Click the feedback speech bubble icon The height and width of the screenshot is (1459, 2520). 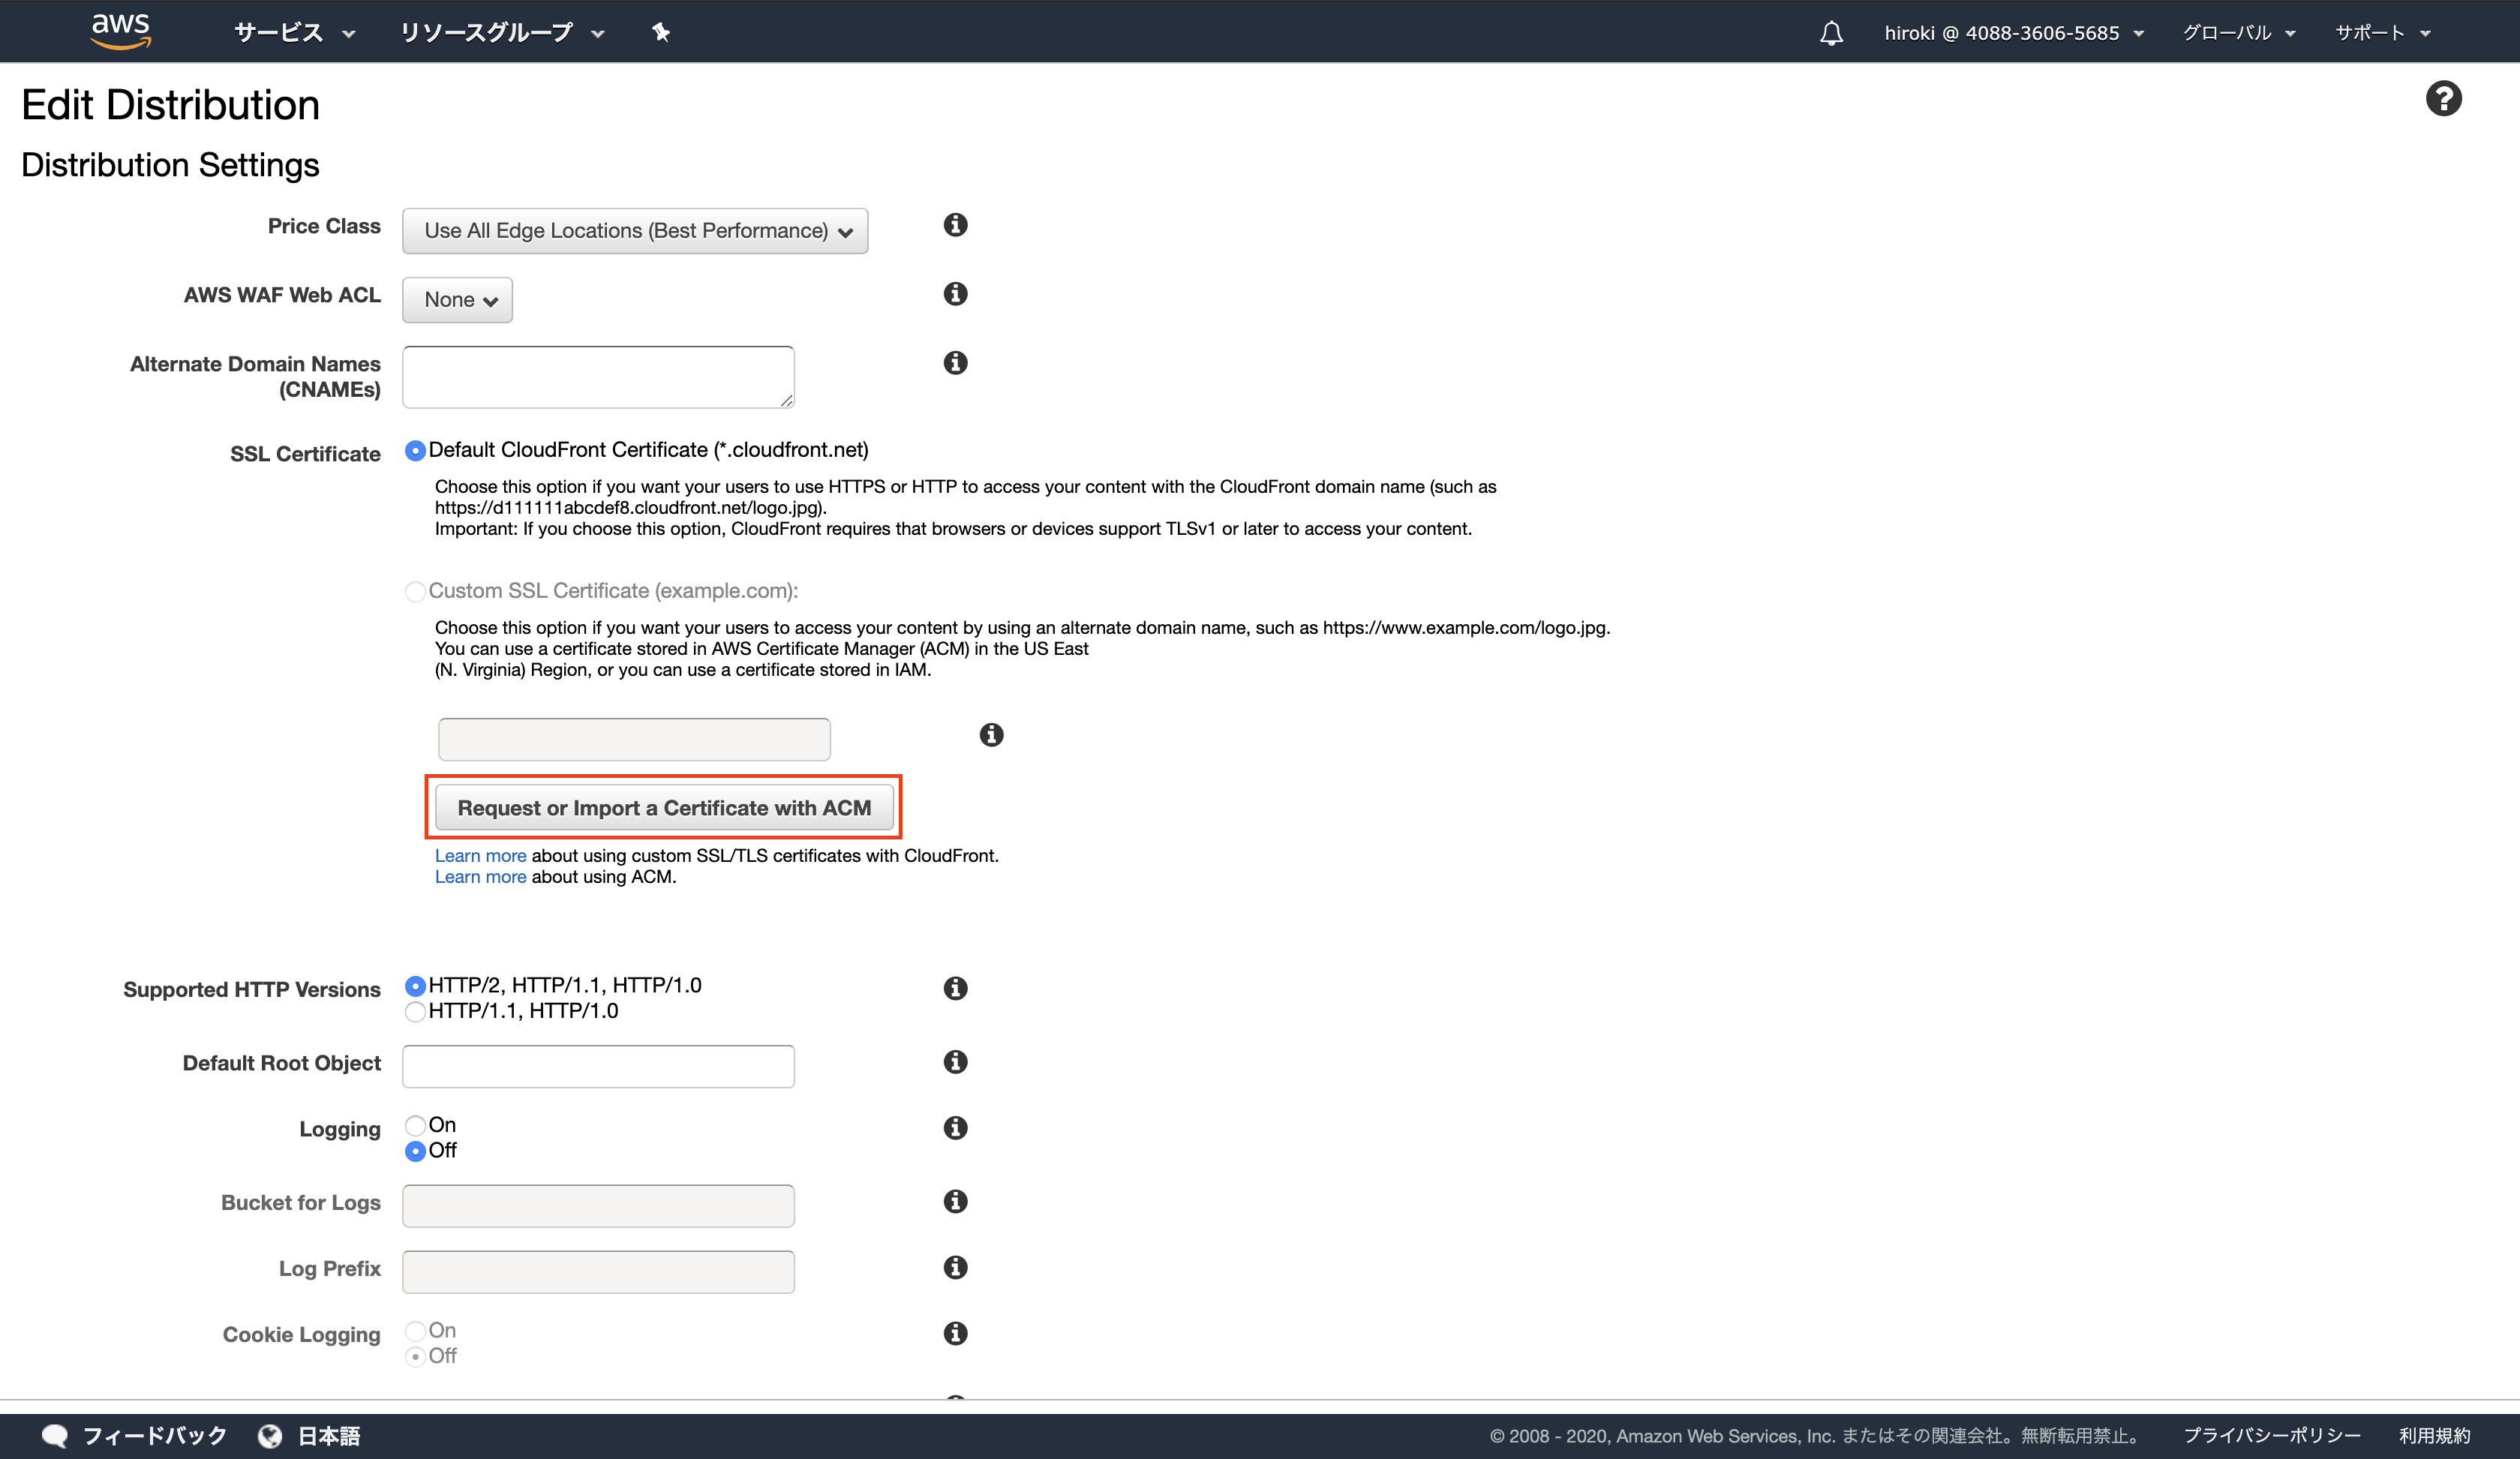coord(54,1436)
